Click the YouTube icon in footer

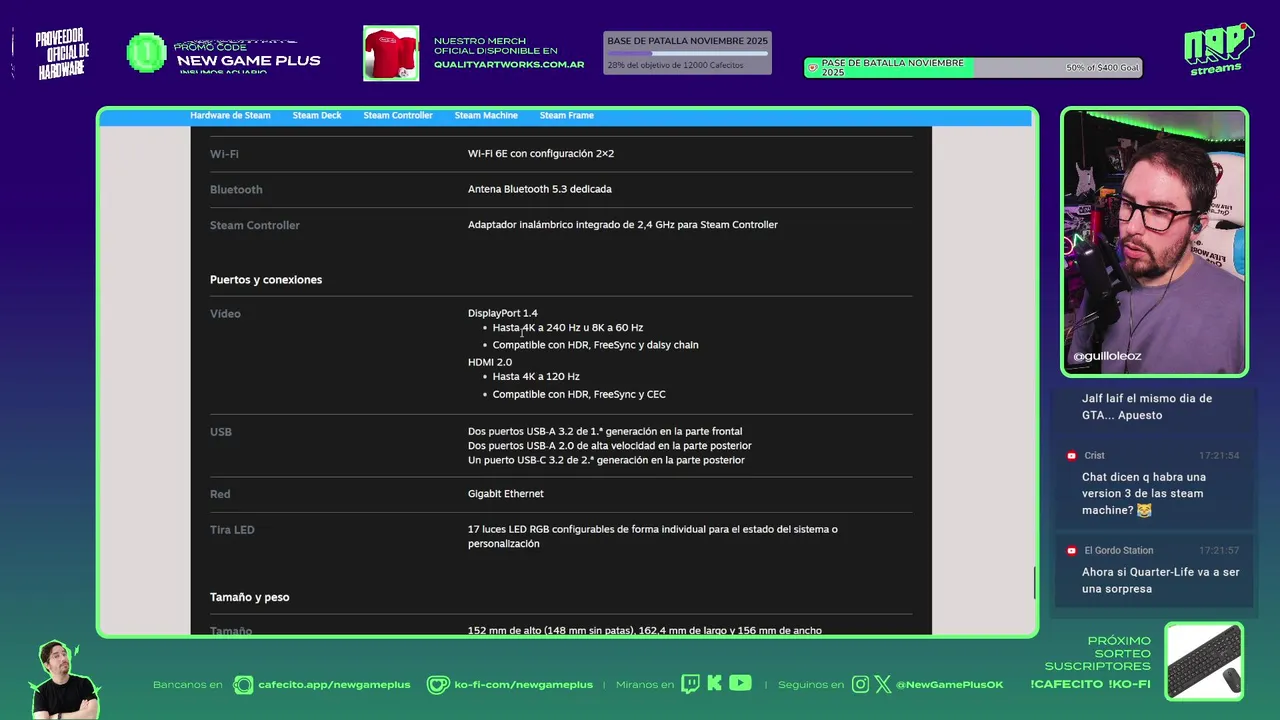pos(740,683)
